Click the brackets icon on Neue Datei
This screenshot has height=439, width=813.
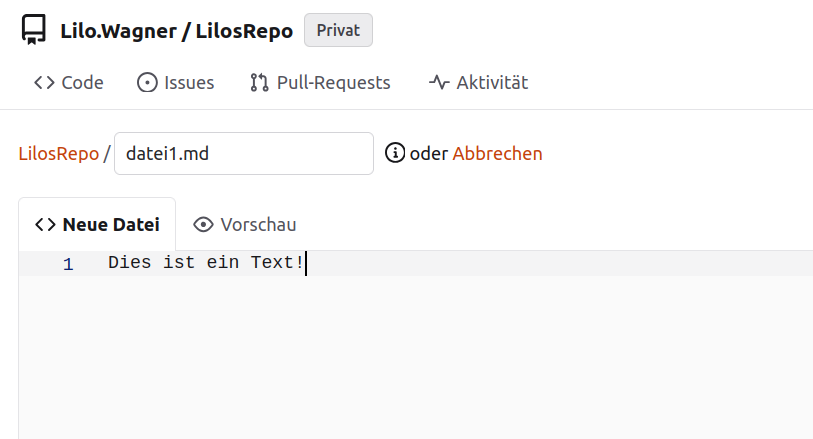[45, 225]
